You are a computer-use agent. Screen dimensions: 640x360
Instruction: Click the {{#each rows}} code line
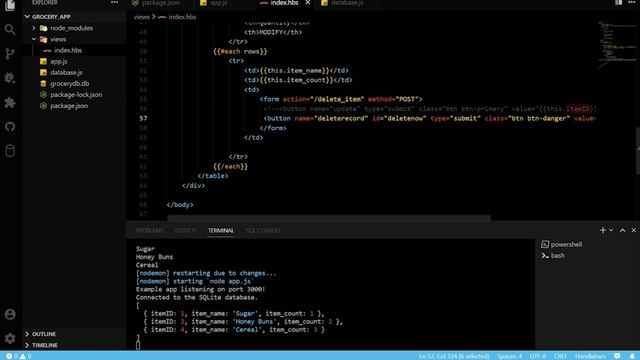240,51
